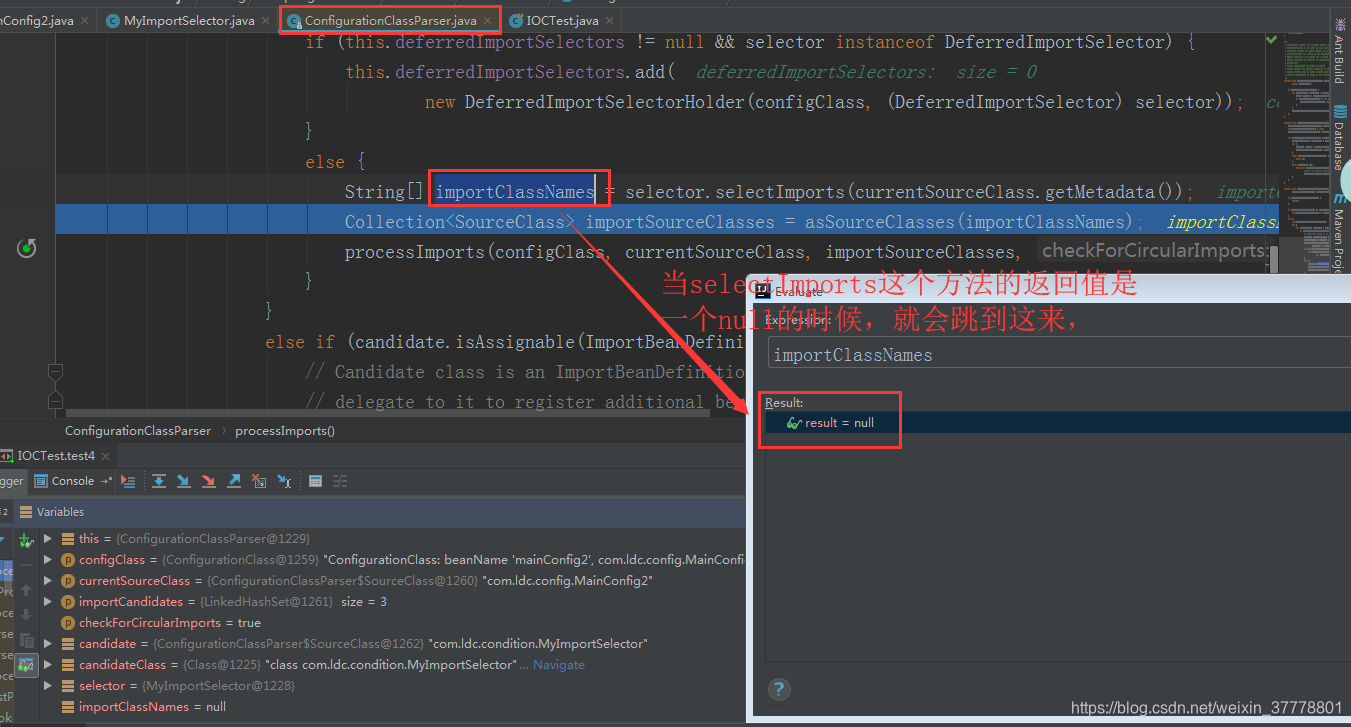The image size is (1351, 727).
Task: Click the 'size = 3' value of importCandidates
Action: (x=364, y=602)
